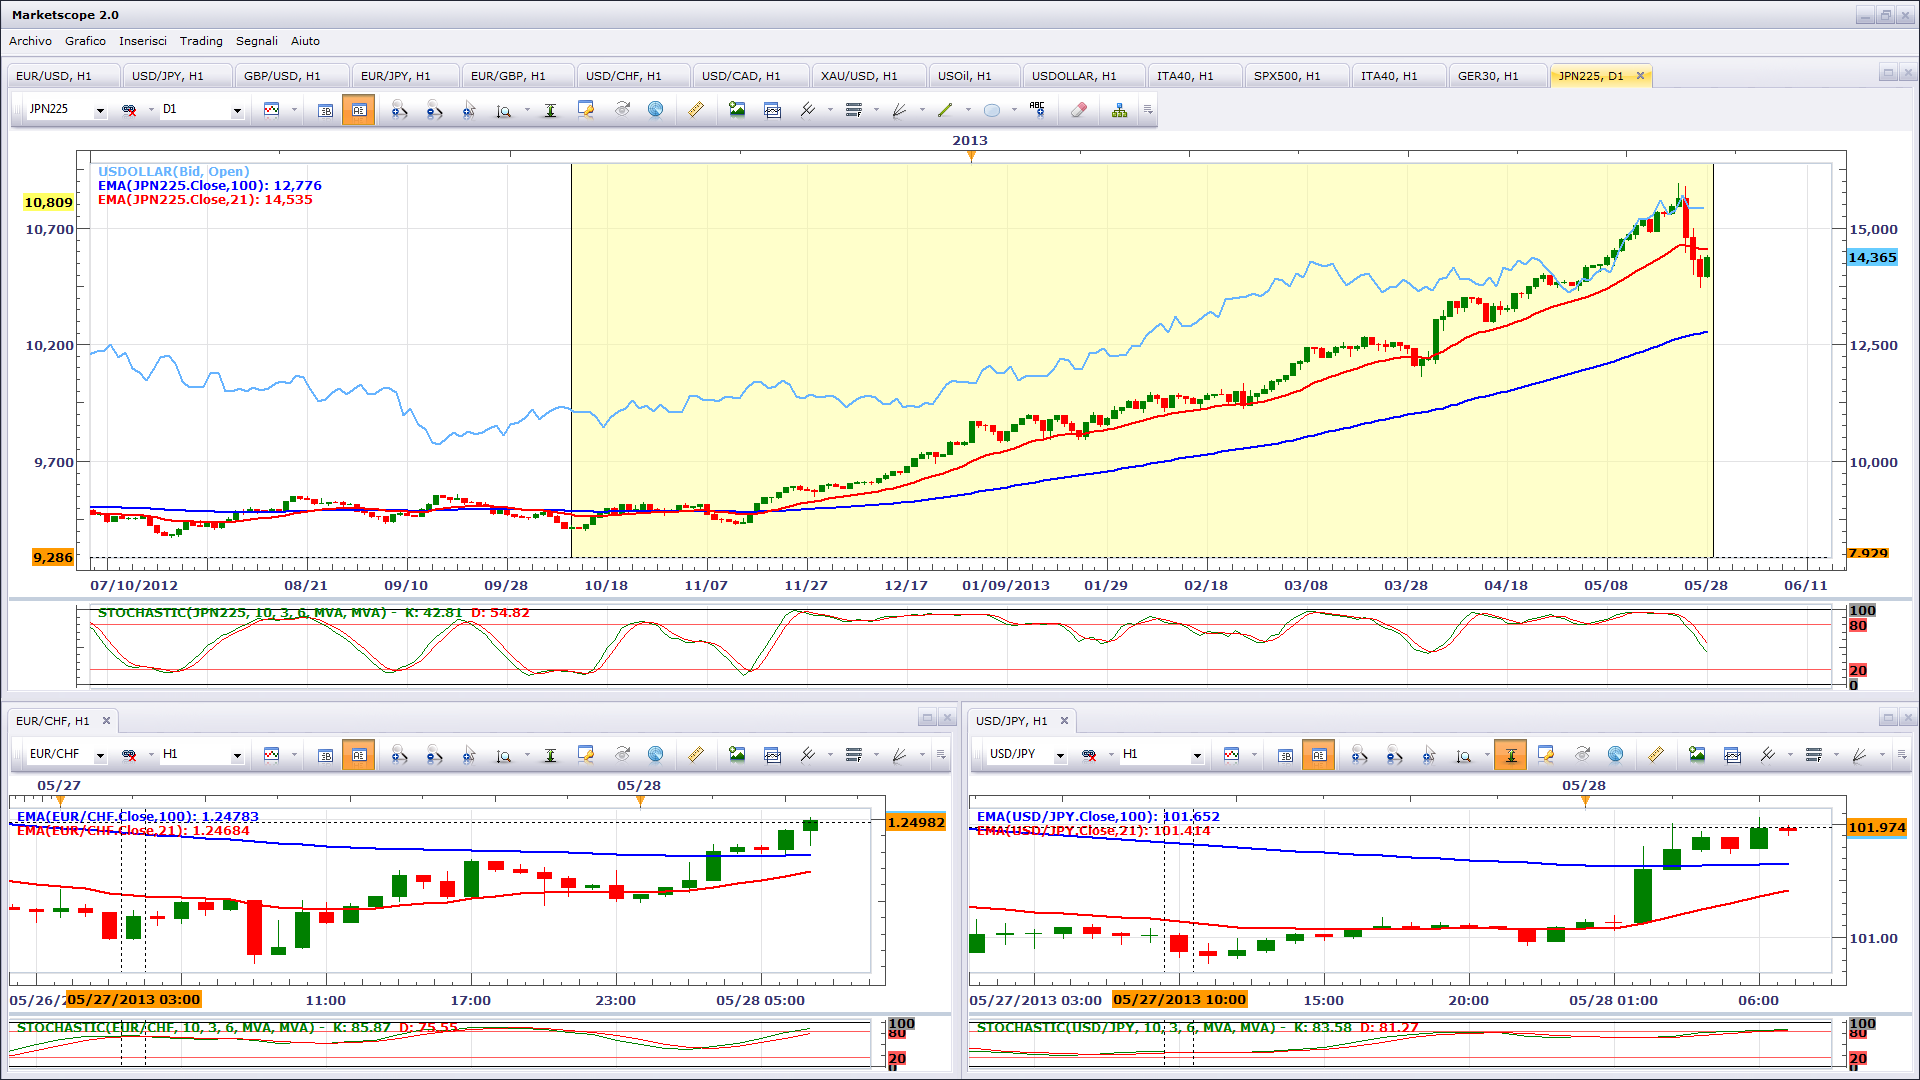Select the ruler measure tool
The height and width of the screenshot is (1080, 1920).
[x=696, y=110]
